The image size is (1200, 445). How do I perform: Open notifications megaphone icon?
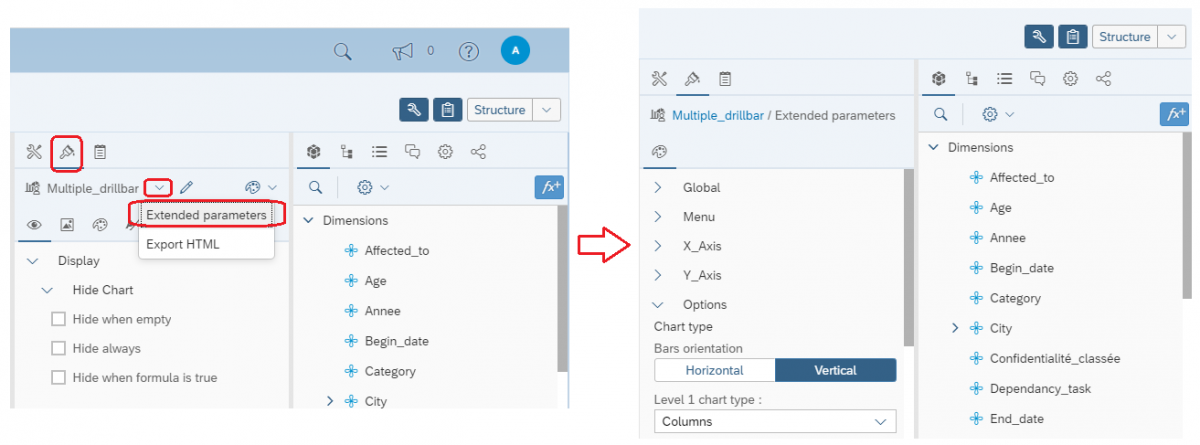(403, 51)
